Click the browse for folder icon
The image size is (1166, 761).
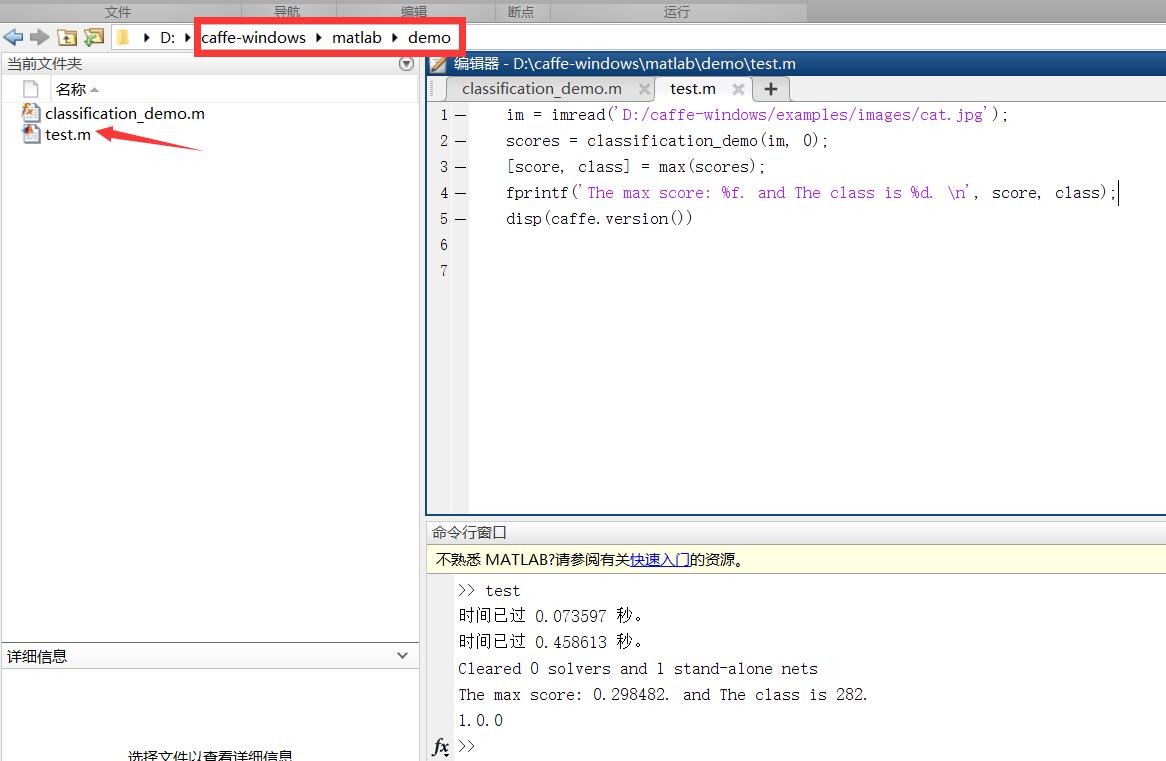92,36
